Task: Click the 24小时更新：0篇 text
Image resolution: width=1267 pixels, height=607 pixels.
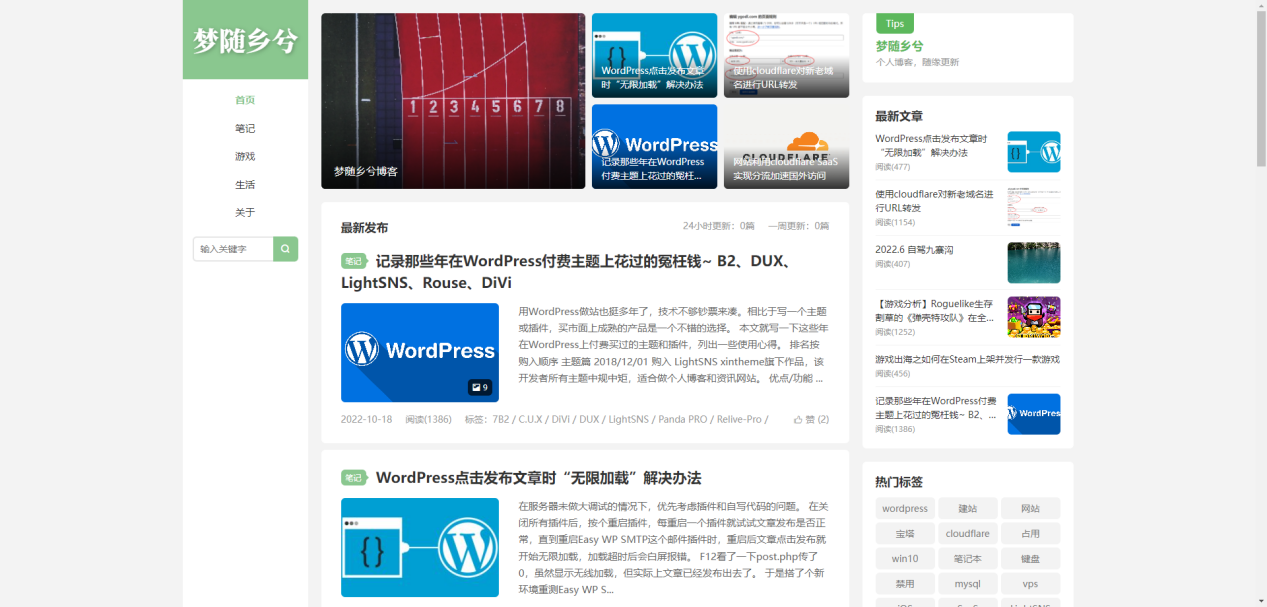Action: point(719,226)
